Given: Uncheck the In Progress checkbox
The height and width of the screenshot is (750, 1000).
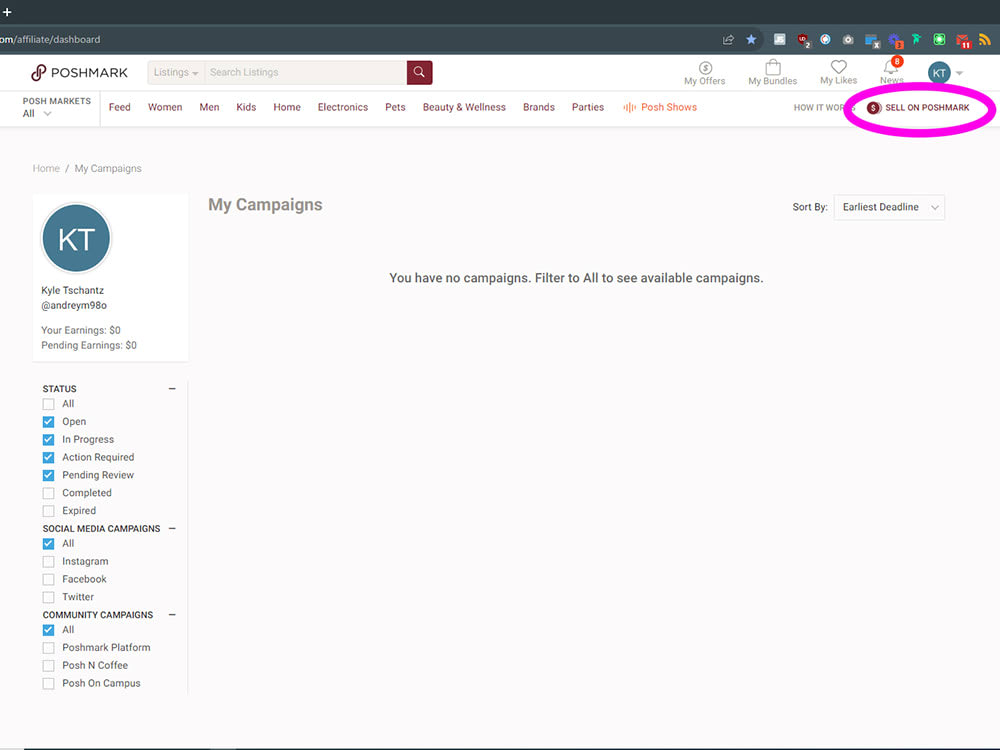Looking at the screenshot, I should click(x=48, y=440).
